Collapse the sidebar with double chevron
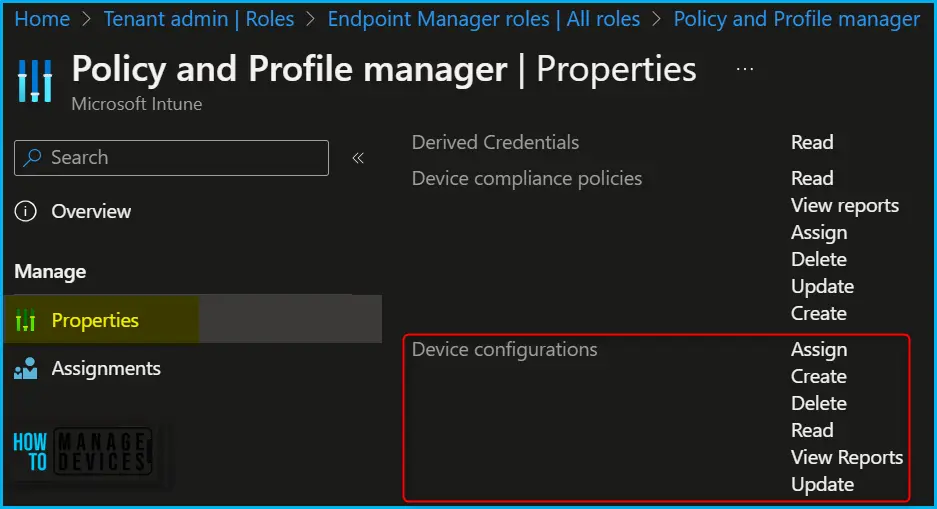 click(358, 158)
